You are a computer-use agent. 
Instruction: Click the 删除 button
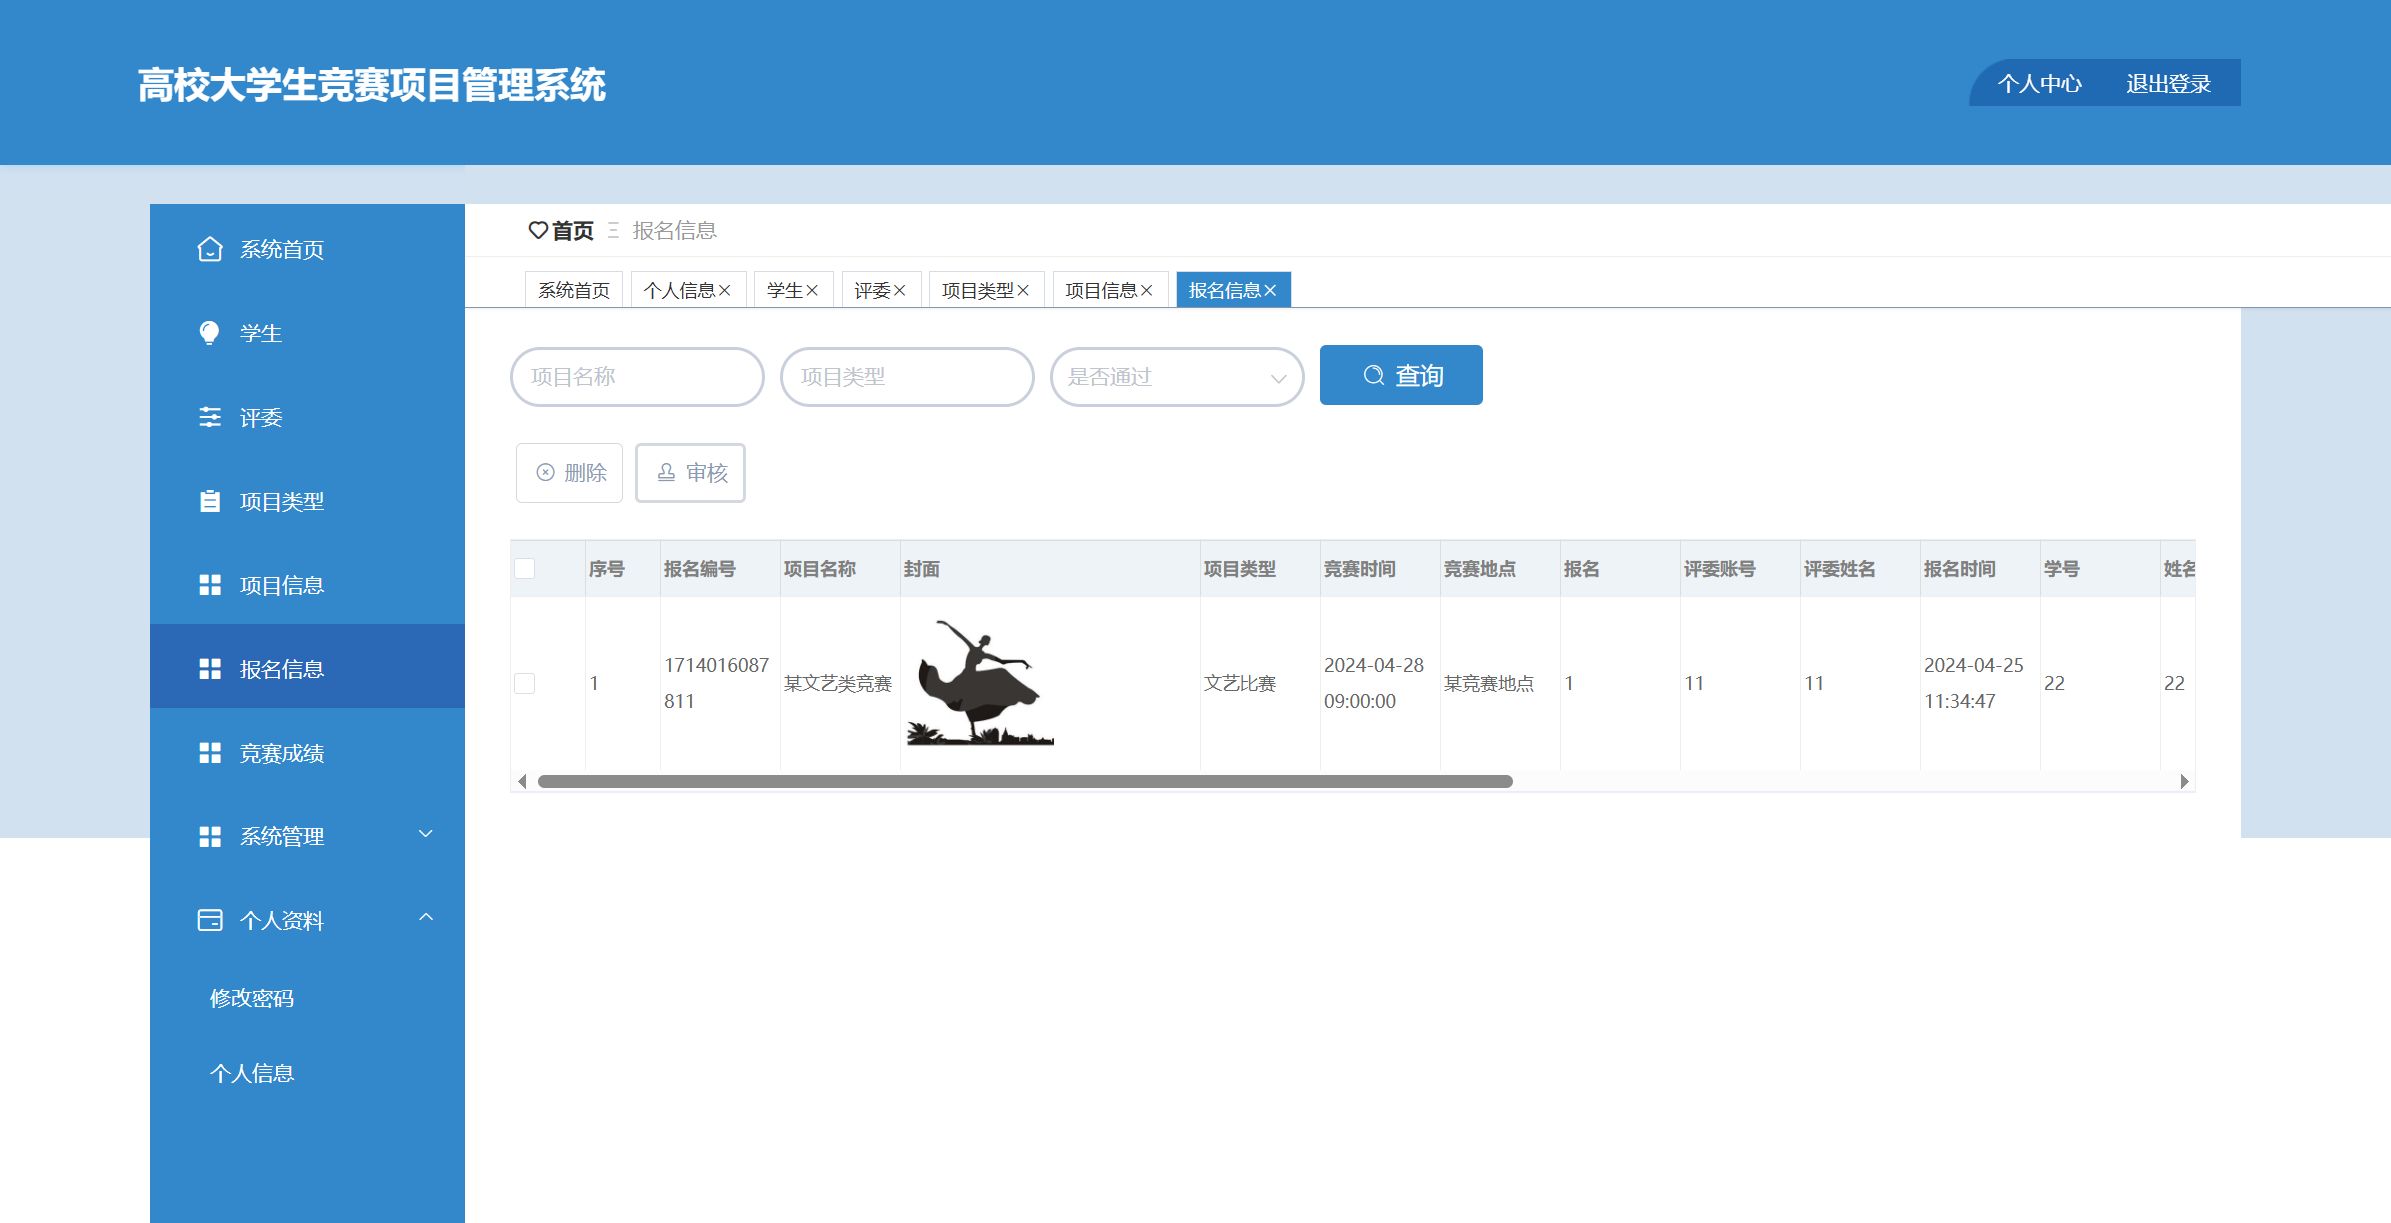point(569,472)
